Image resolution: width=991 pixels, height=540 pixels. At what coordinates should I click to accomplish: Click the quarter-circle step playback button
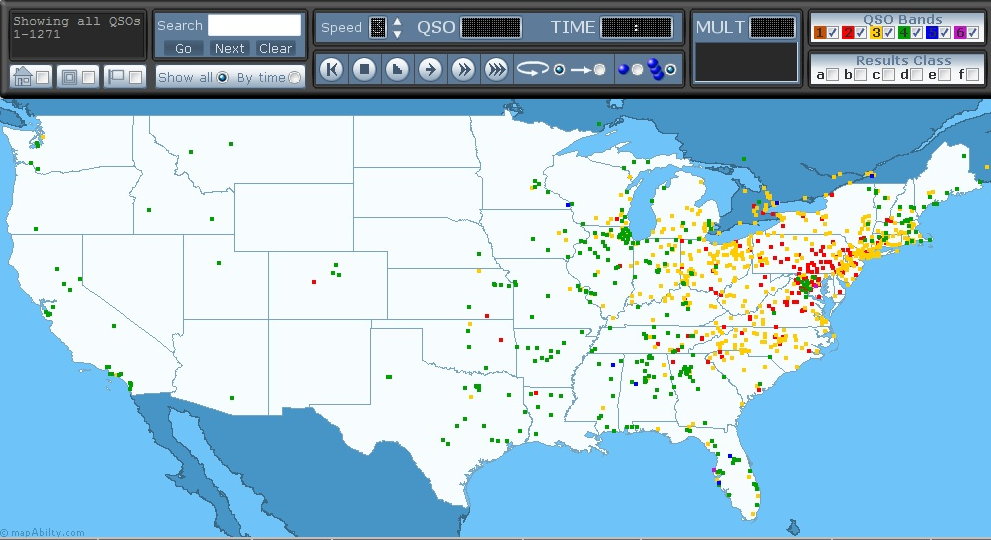397,69
